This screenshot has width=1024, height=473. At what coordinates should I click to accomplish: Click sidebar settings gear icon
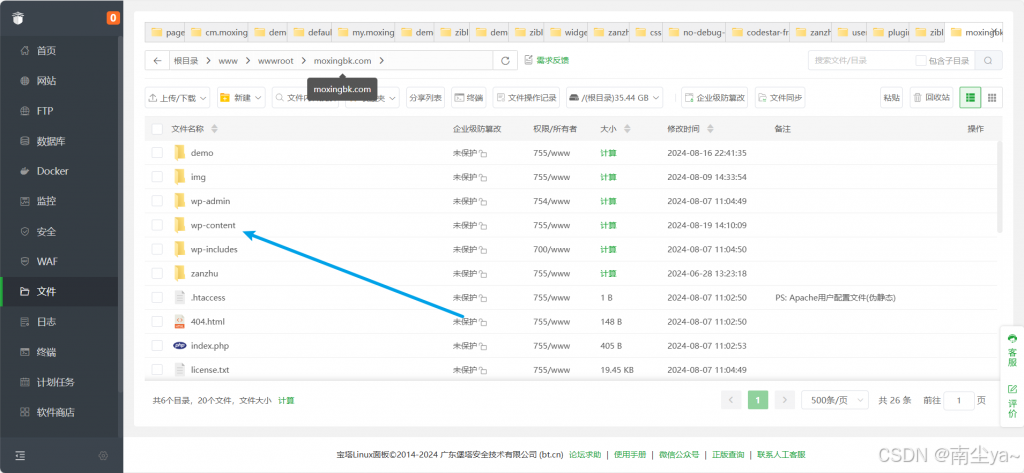pyautogui.click(x=103, y=456)
